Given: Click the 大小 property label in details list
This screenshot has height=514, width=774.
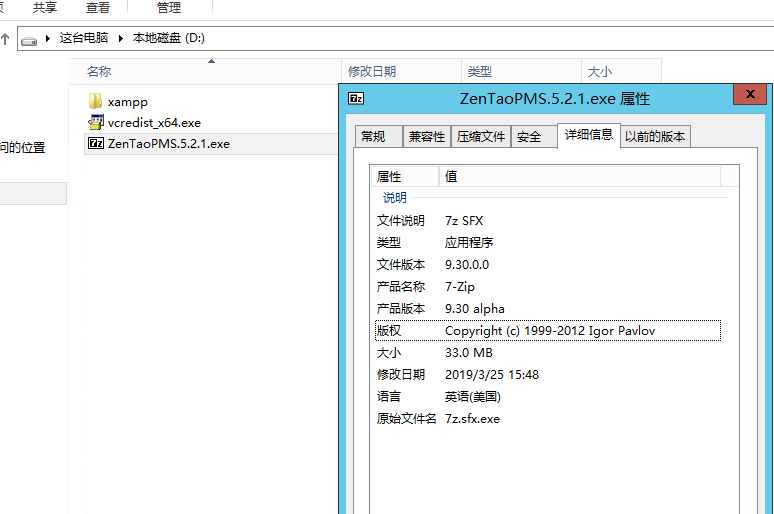Looking at the screenshot, I should tap(389, 353).
